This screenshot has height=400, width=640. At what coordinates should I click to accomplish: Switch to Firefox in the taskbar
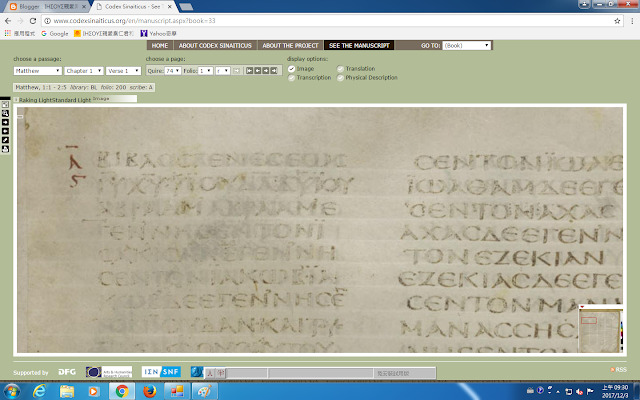[x=150, y=391]
